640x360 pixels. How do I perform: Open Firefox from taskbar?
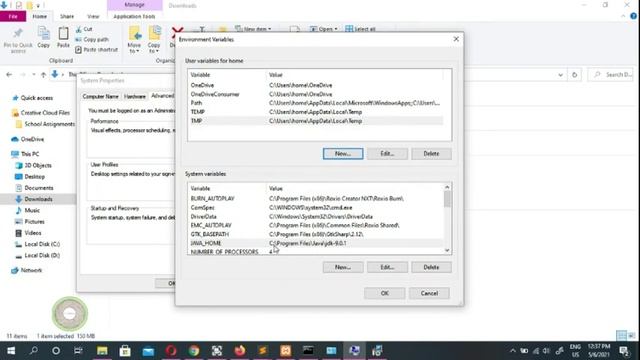coord(240,351)
